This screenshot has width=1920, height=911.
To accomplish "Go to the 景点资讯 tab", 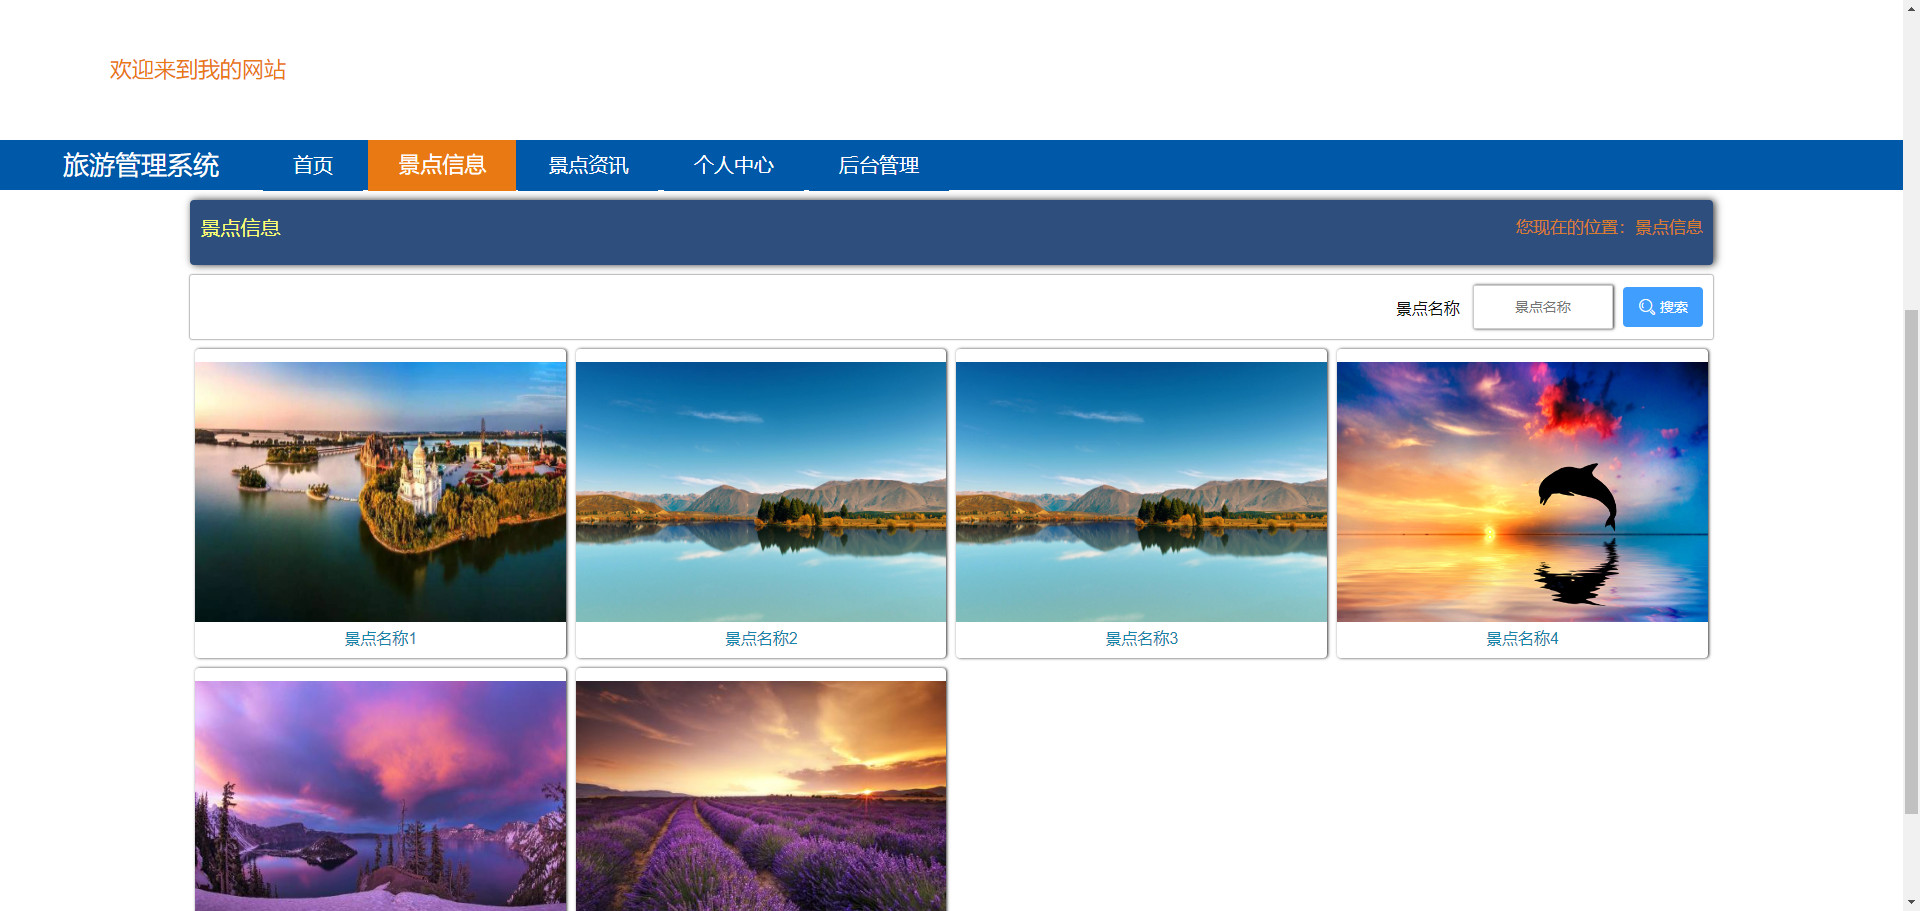I will point(588,165).
